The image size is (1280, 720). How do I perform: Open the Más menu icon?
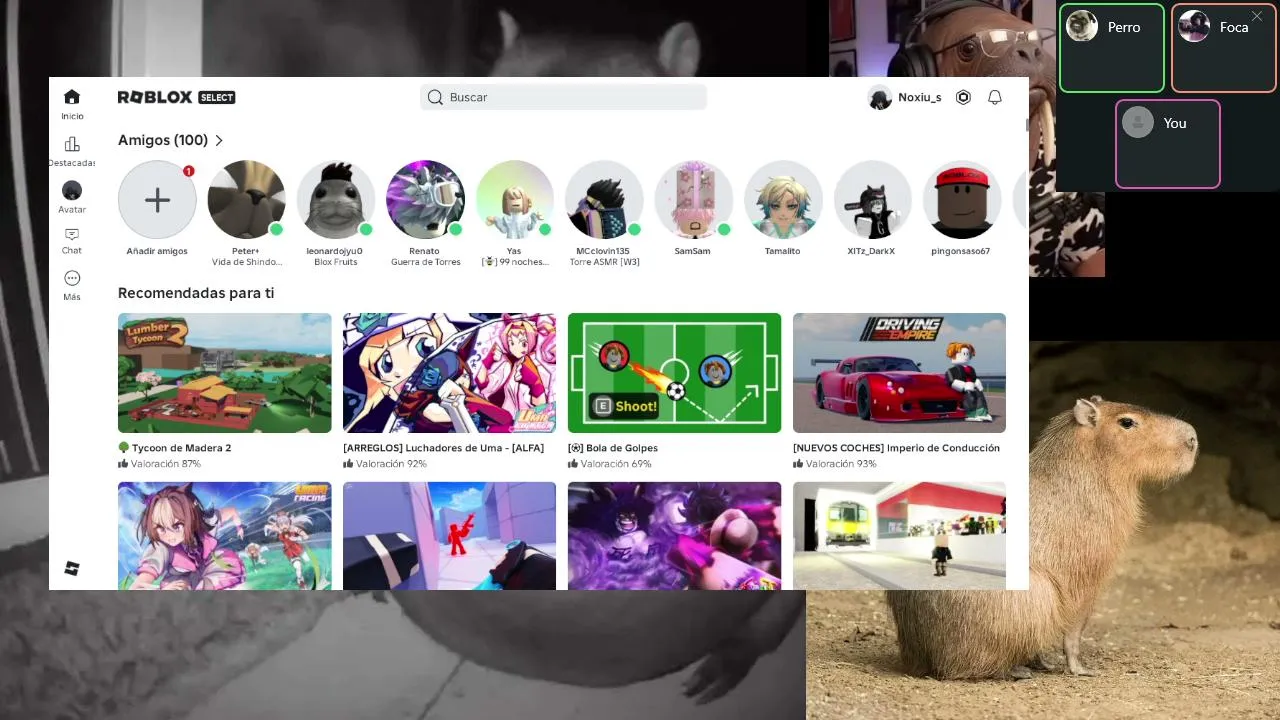(72, 278)
